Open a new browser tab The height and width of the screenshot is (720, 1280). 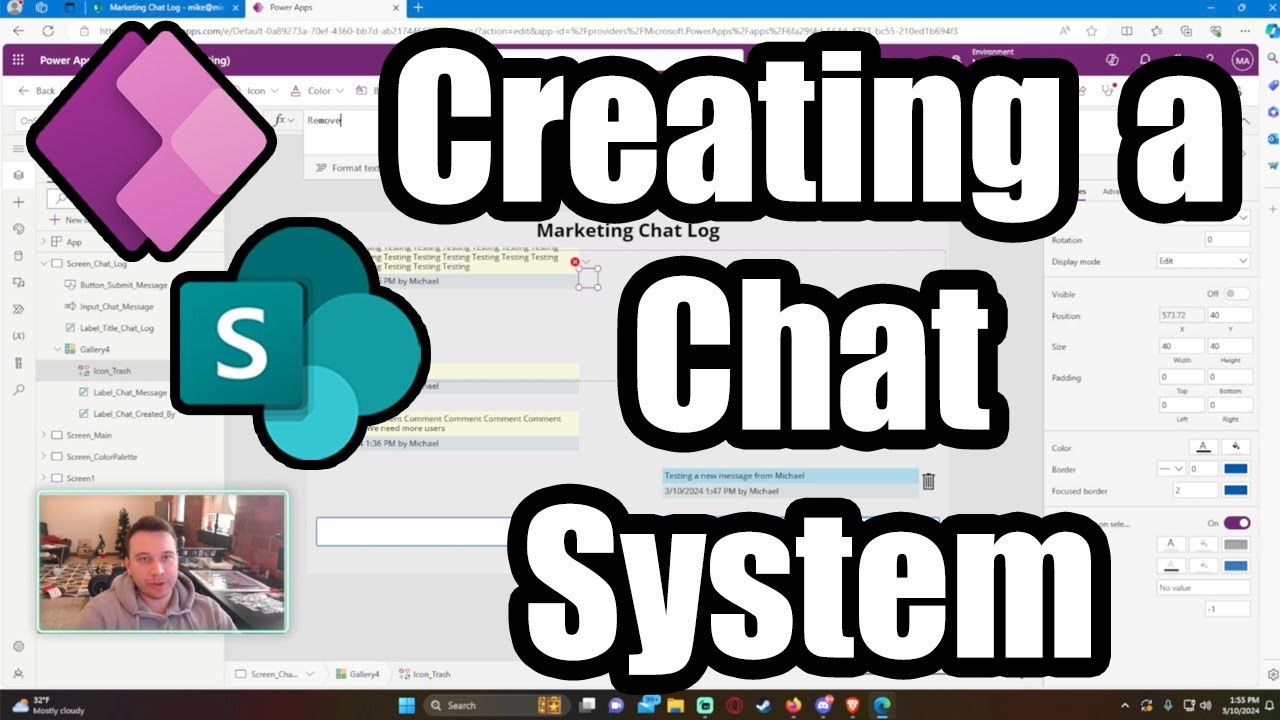418,7
